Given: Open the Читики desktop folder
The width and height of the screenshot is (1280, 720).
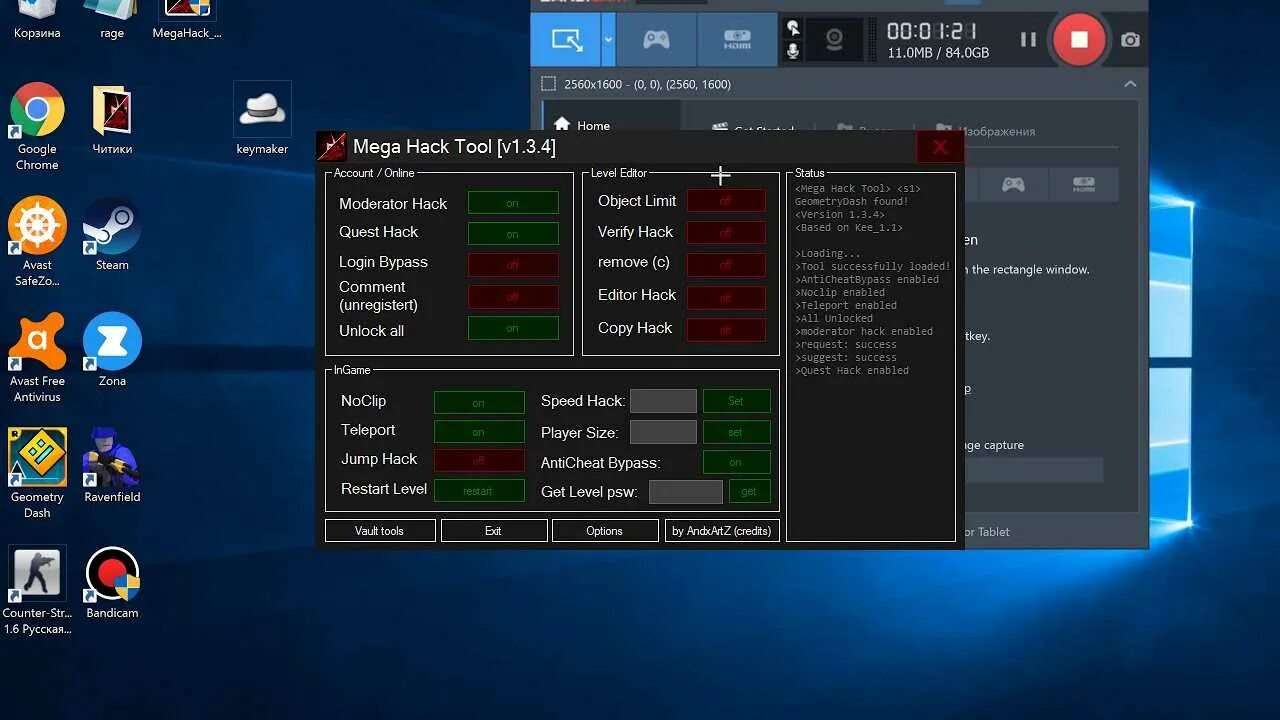Looking at the screenshot, I should (x=112, y=120).
